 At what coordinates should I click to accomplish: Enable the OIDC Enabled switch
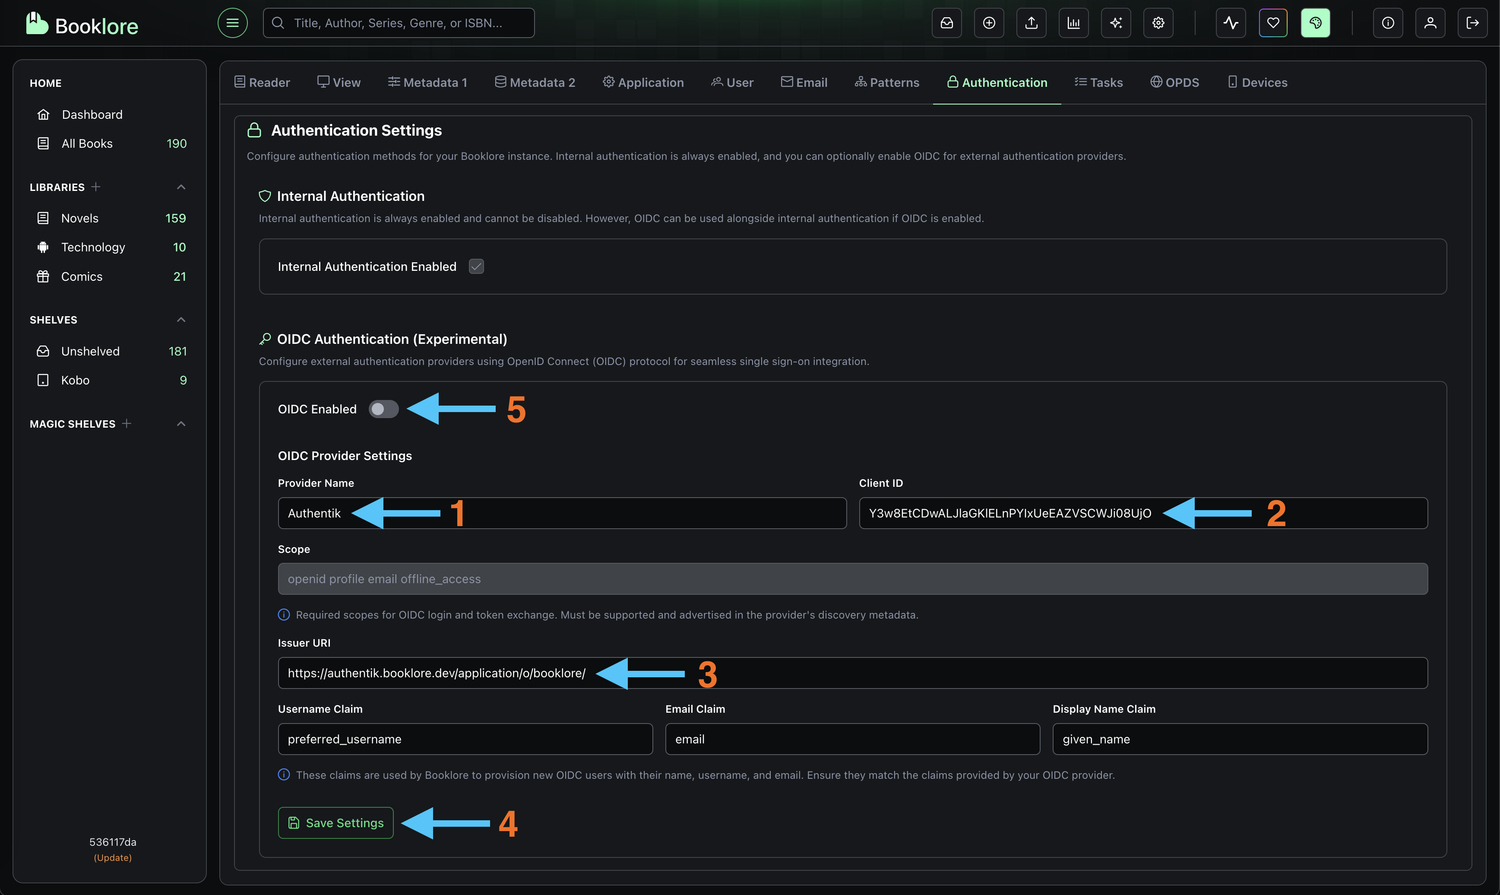383,409
